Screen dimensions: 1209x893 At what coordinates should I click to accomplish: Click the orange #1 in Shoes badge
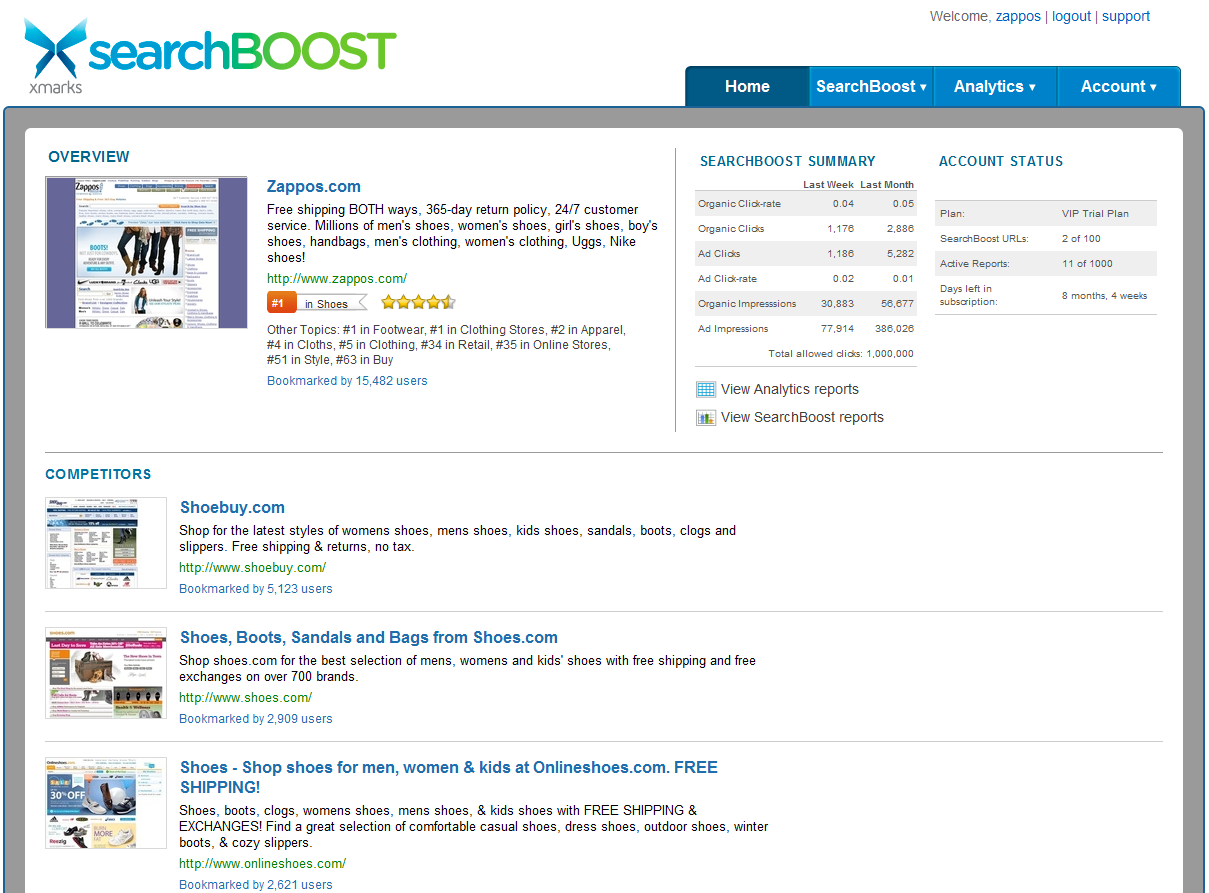[316, 303]
